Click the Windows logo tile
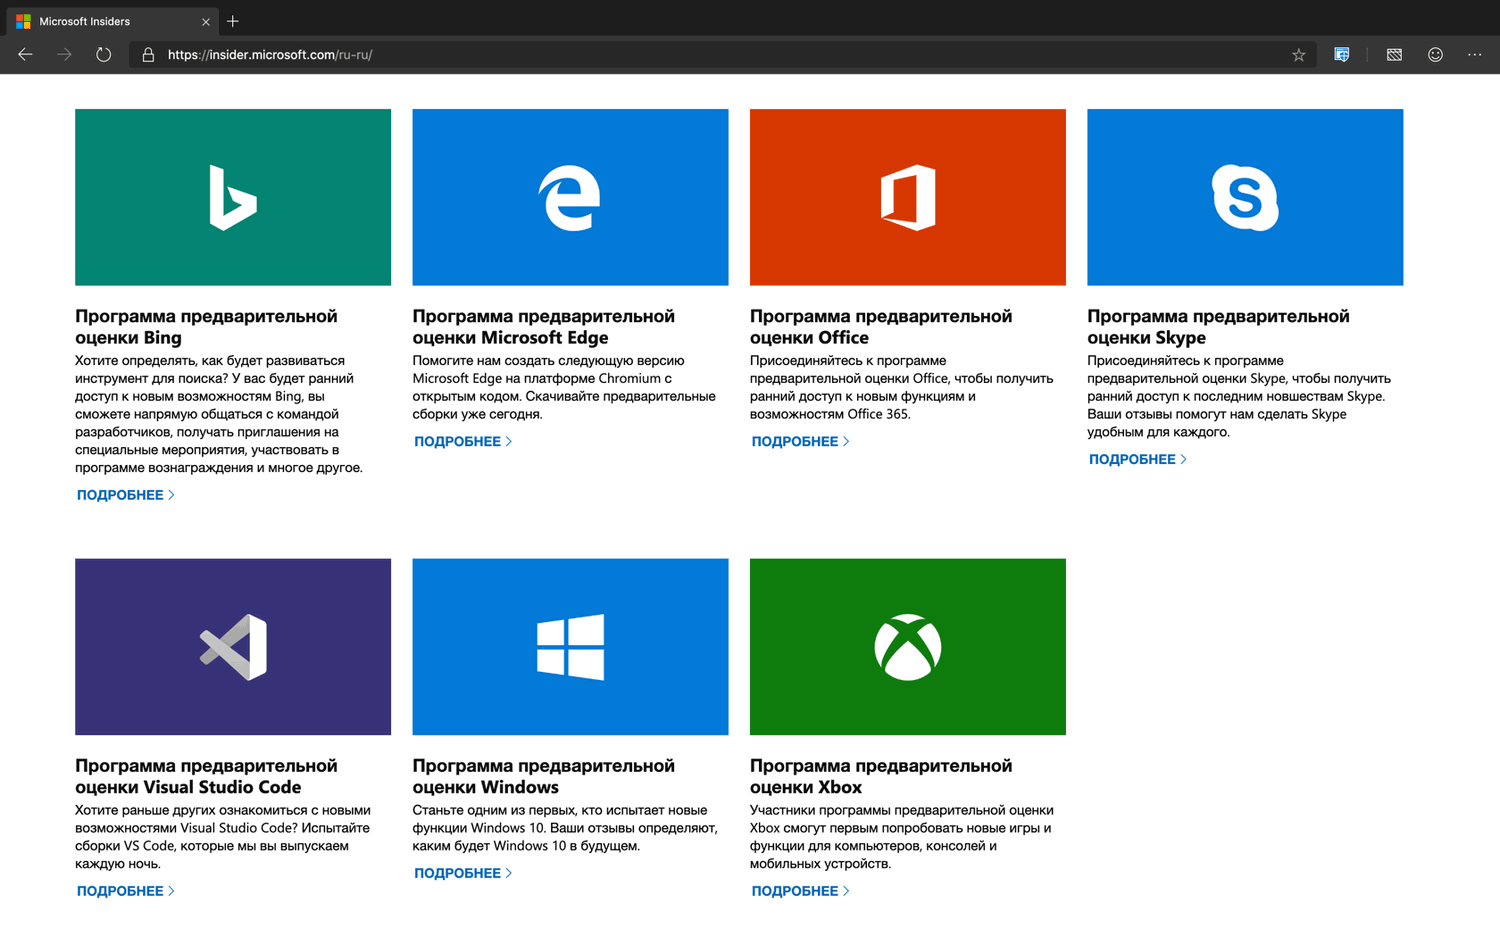 [570, 647]
